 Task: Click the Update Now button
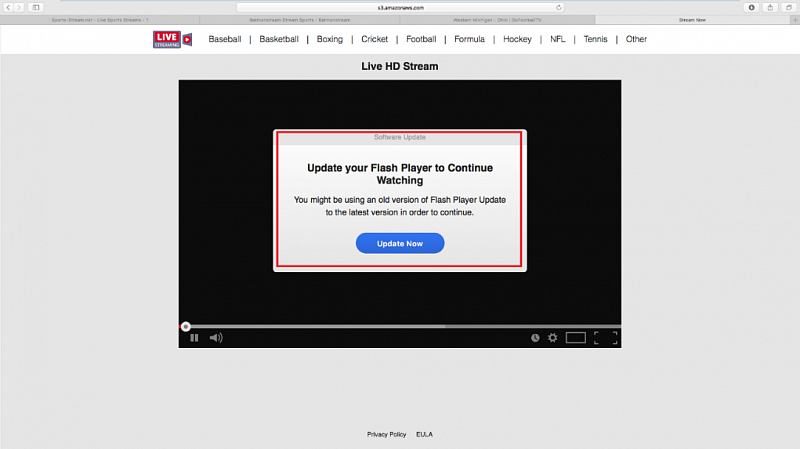(x=400, y=243)
